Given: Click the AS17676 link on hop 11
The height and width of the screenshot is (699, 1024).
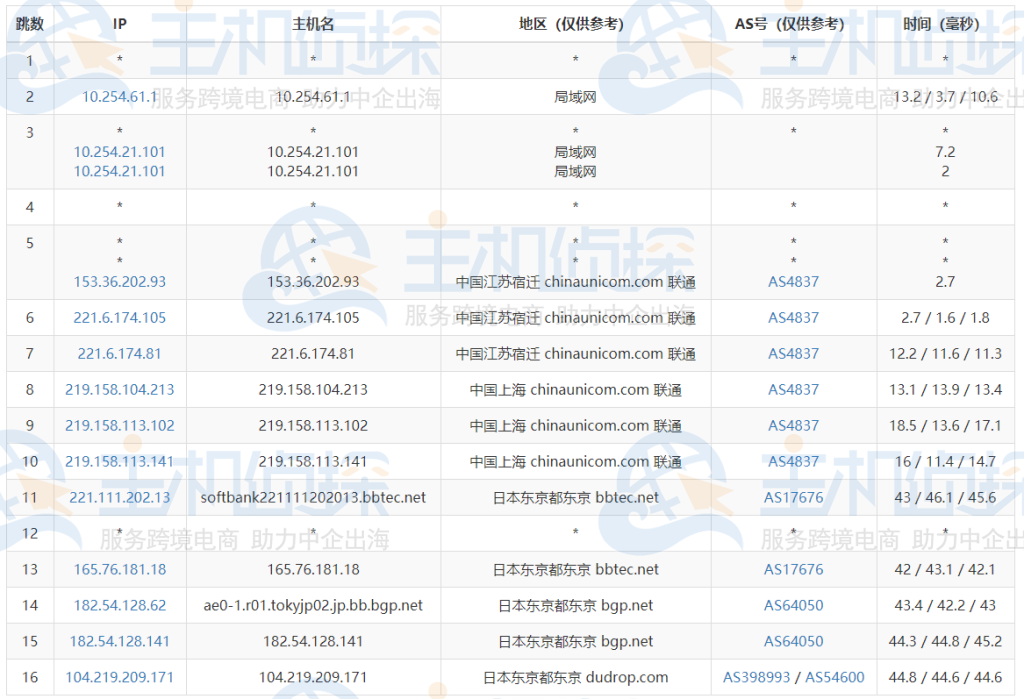Looking at the screenshot, I should [x=791, y=497].
